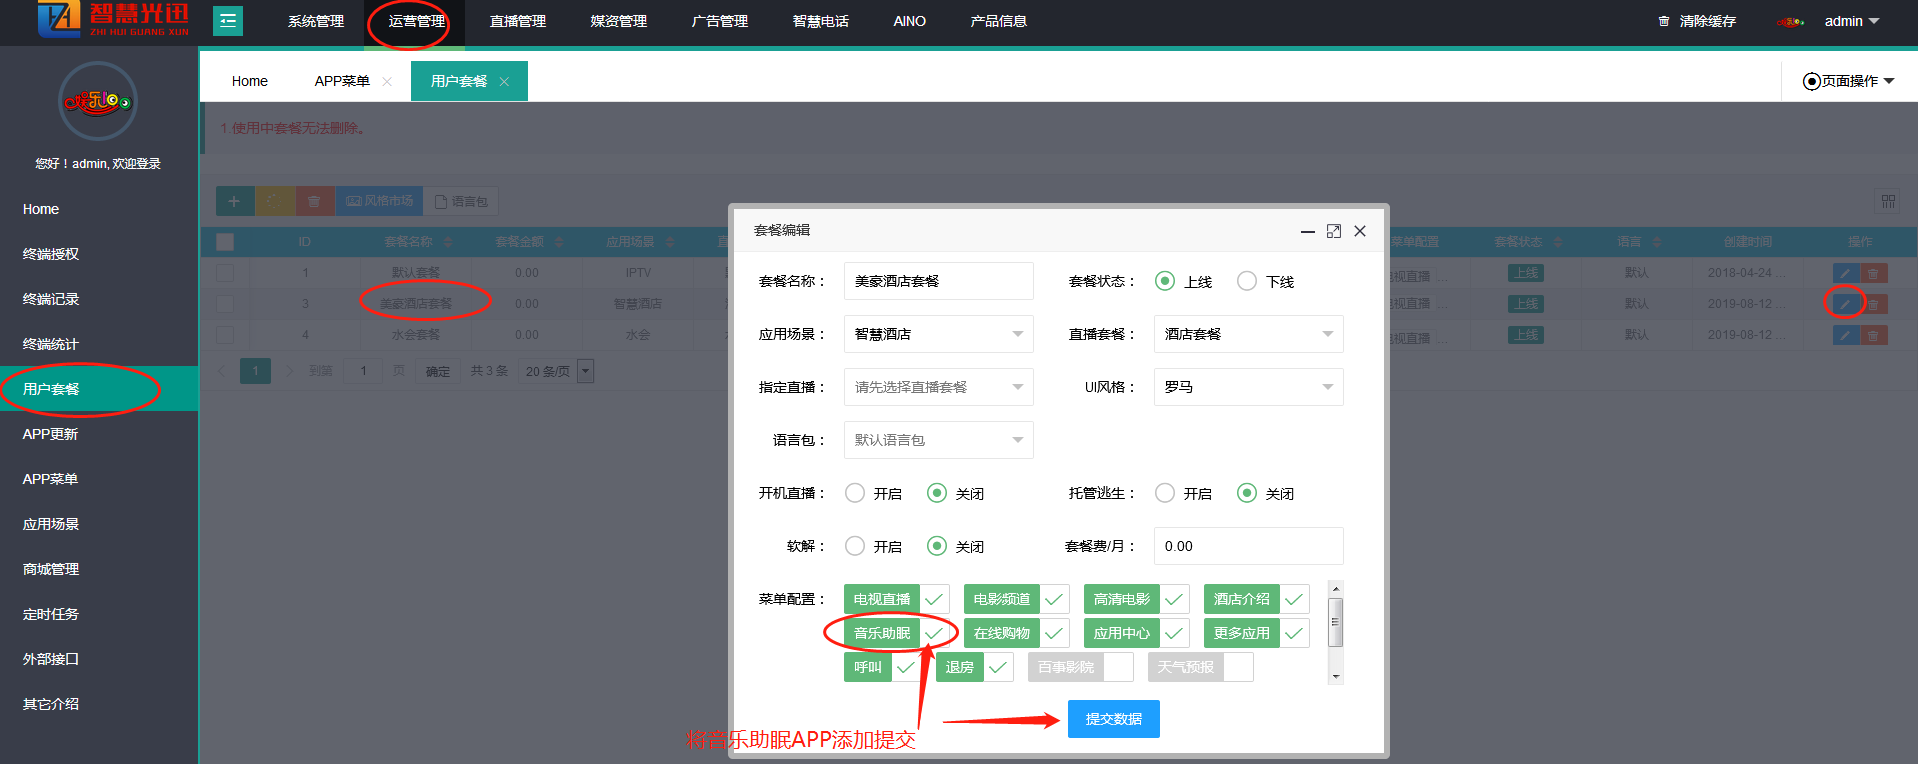
Task: Click the sidebar collapse hamburger icon
Action: point(228,21)
